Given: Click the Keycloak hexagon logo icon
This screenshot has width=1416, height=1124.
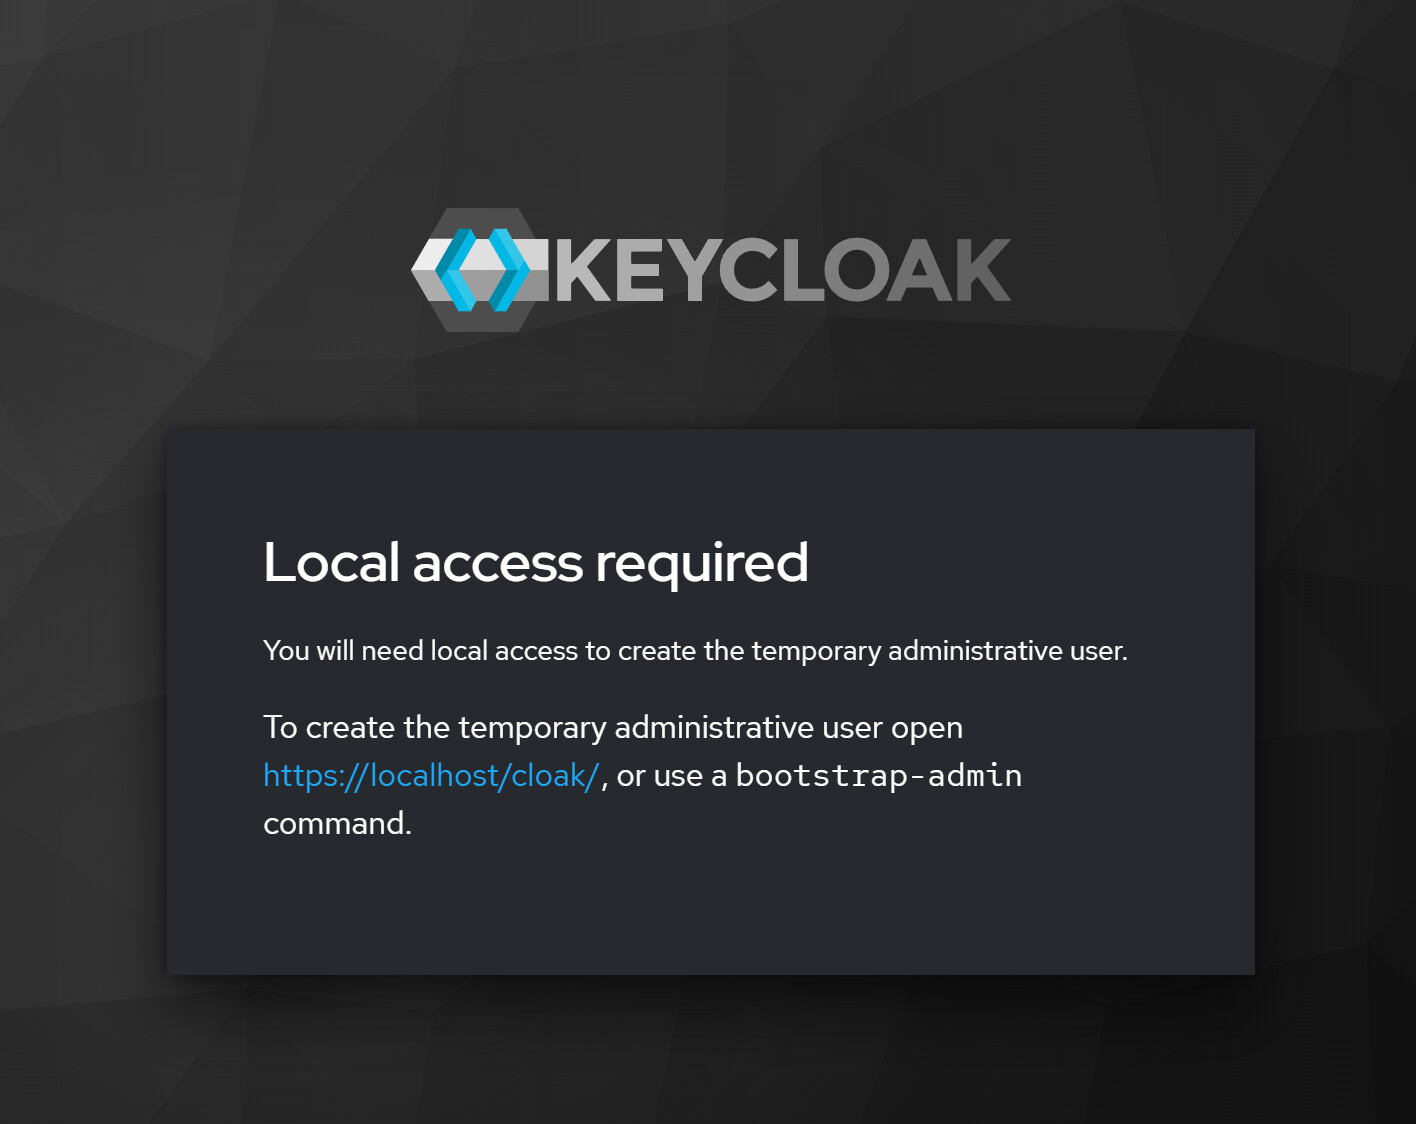Looking at the screenshot, I should click(481, 270).
